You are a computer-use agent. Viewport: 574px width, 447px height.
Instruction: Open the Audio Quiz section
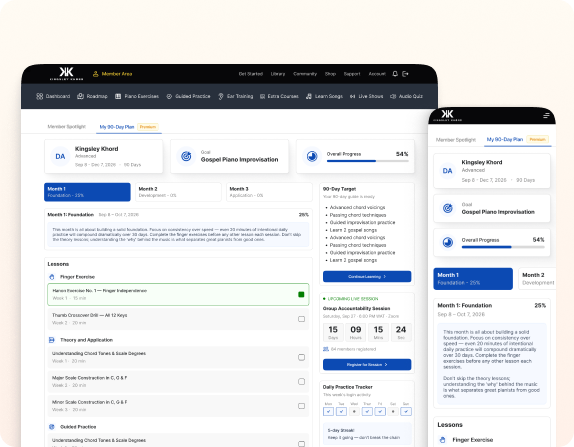pos(406,96)
